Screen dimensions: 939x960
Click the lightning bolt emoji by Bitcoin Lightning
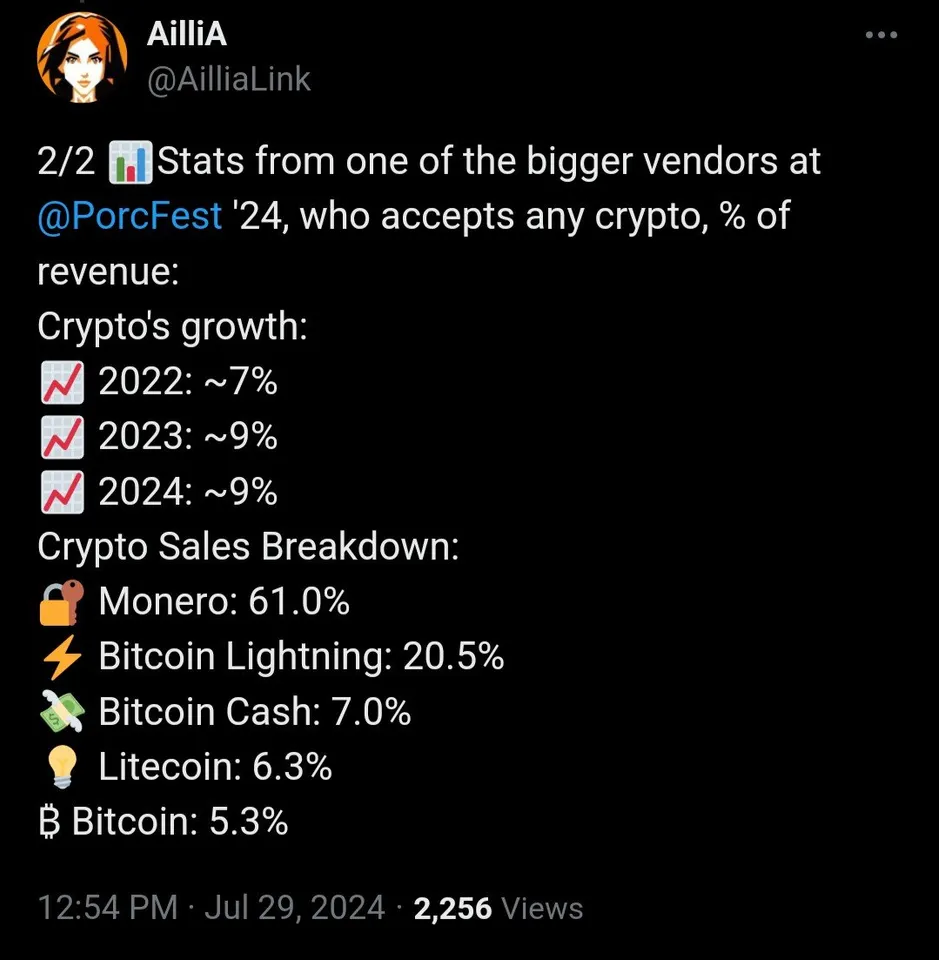(x=61, y=657)
